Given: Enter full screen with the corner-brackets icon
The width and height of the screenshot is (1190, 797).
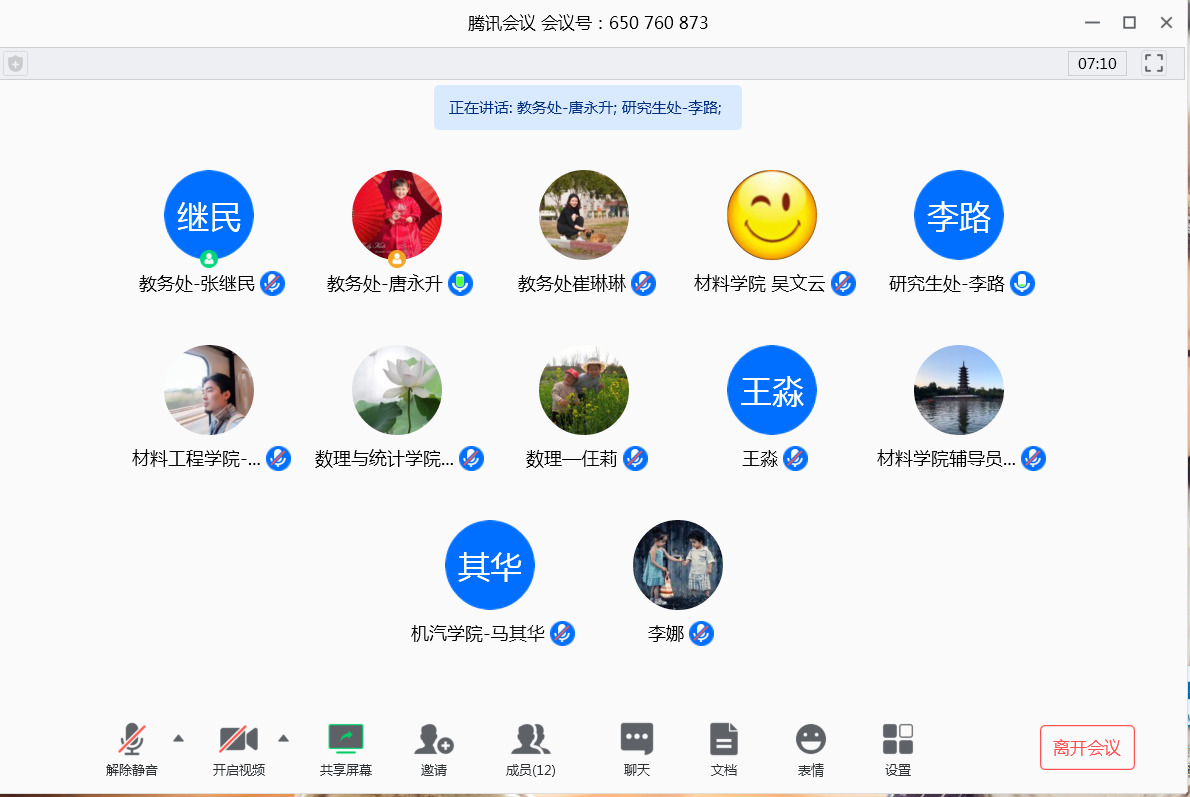Looking at the screenshot, I should pyautogui.click(x=1154, y=64).
